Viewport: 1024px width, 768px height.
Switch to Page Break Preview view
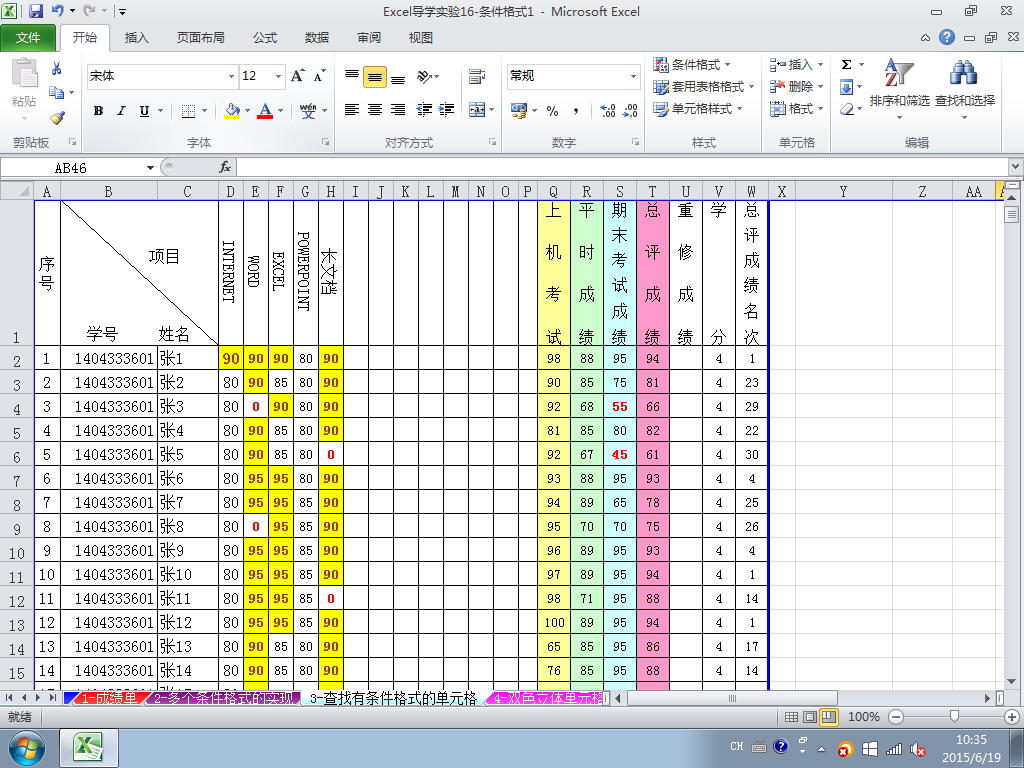click(829, 716)
